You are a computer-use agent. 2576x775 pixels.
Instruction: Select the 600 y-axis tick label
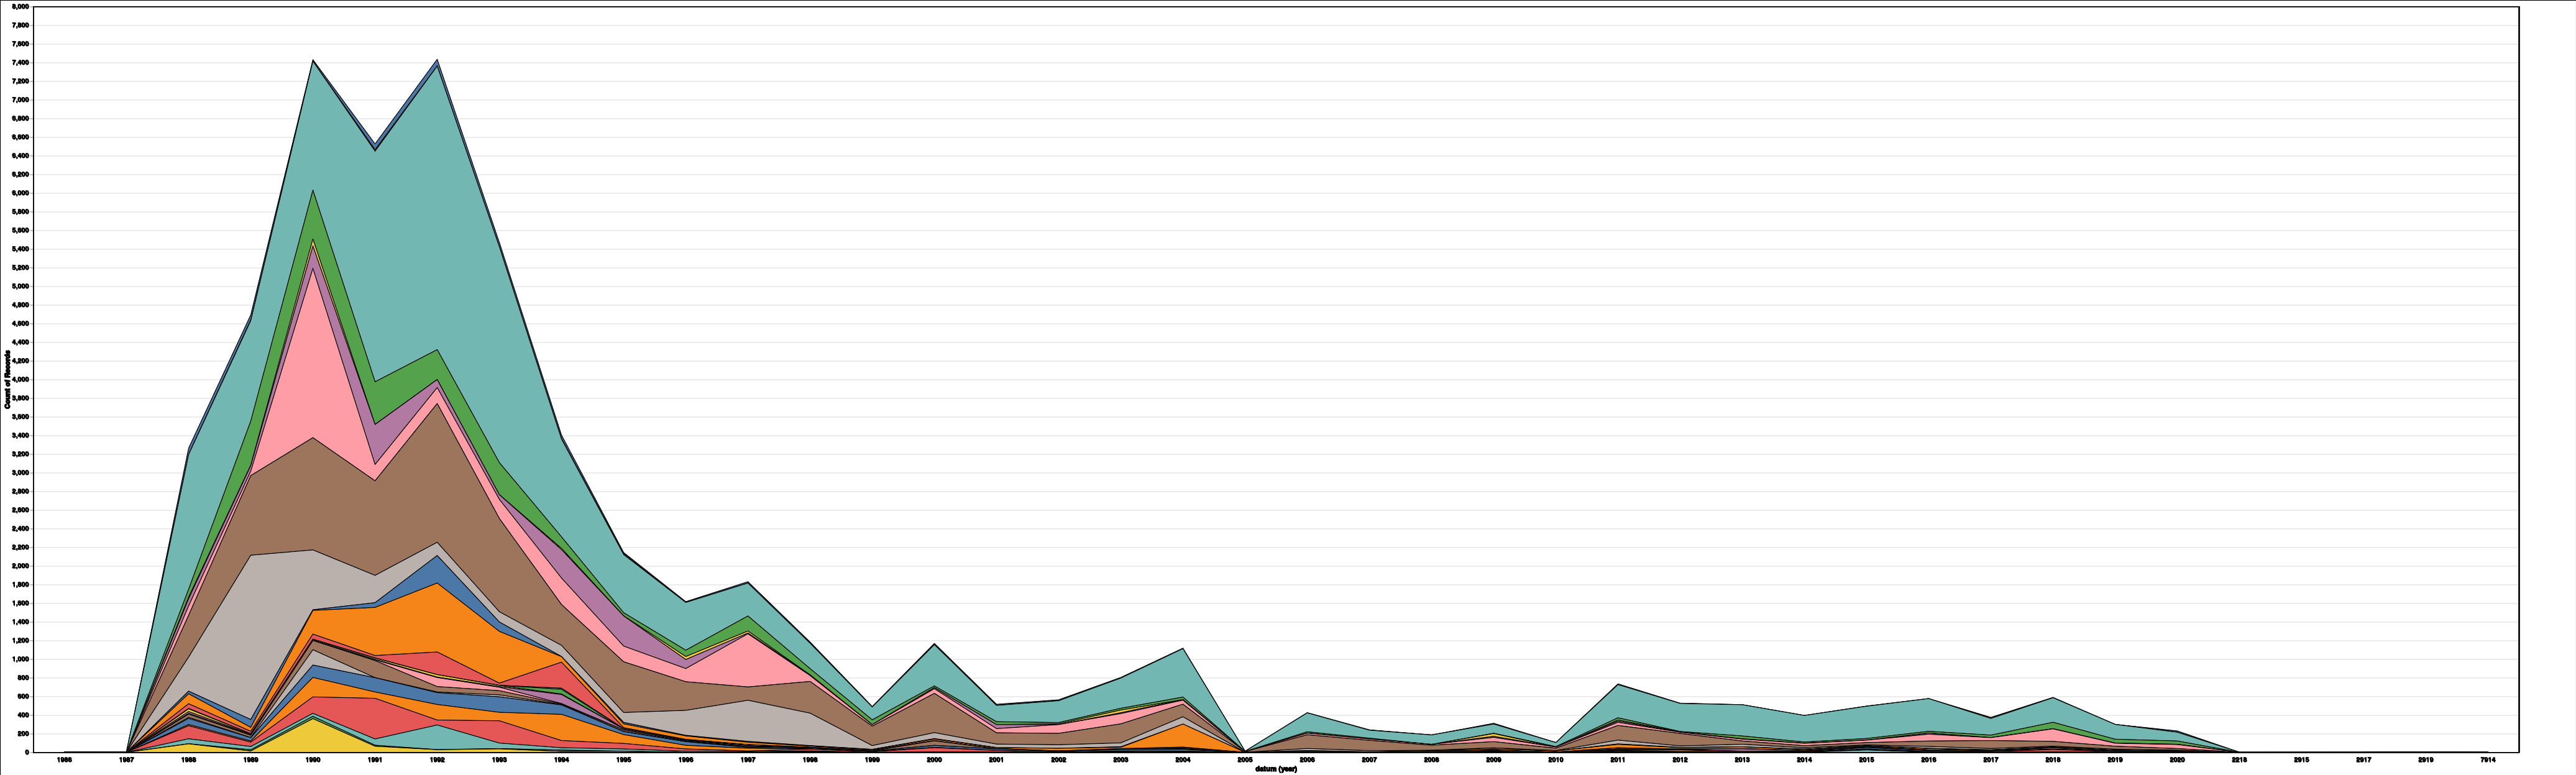(23, 697)
